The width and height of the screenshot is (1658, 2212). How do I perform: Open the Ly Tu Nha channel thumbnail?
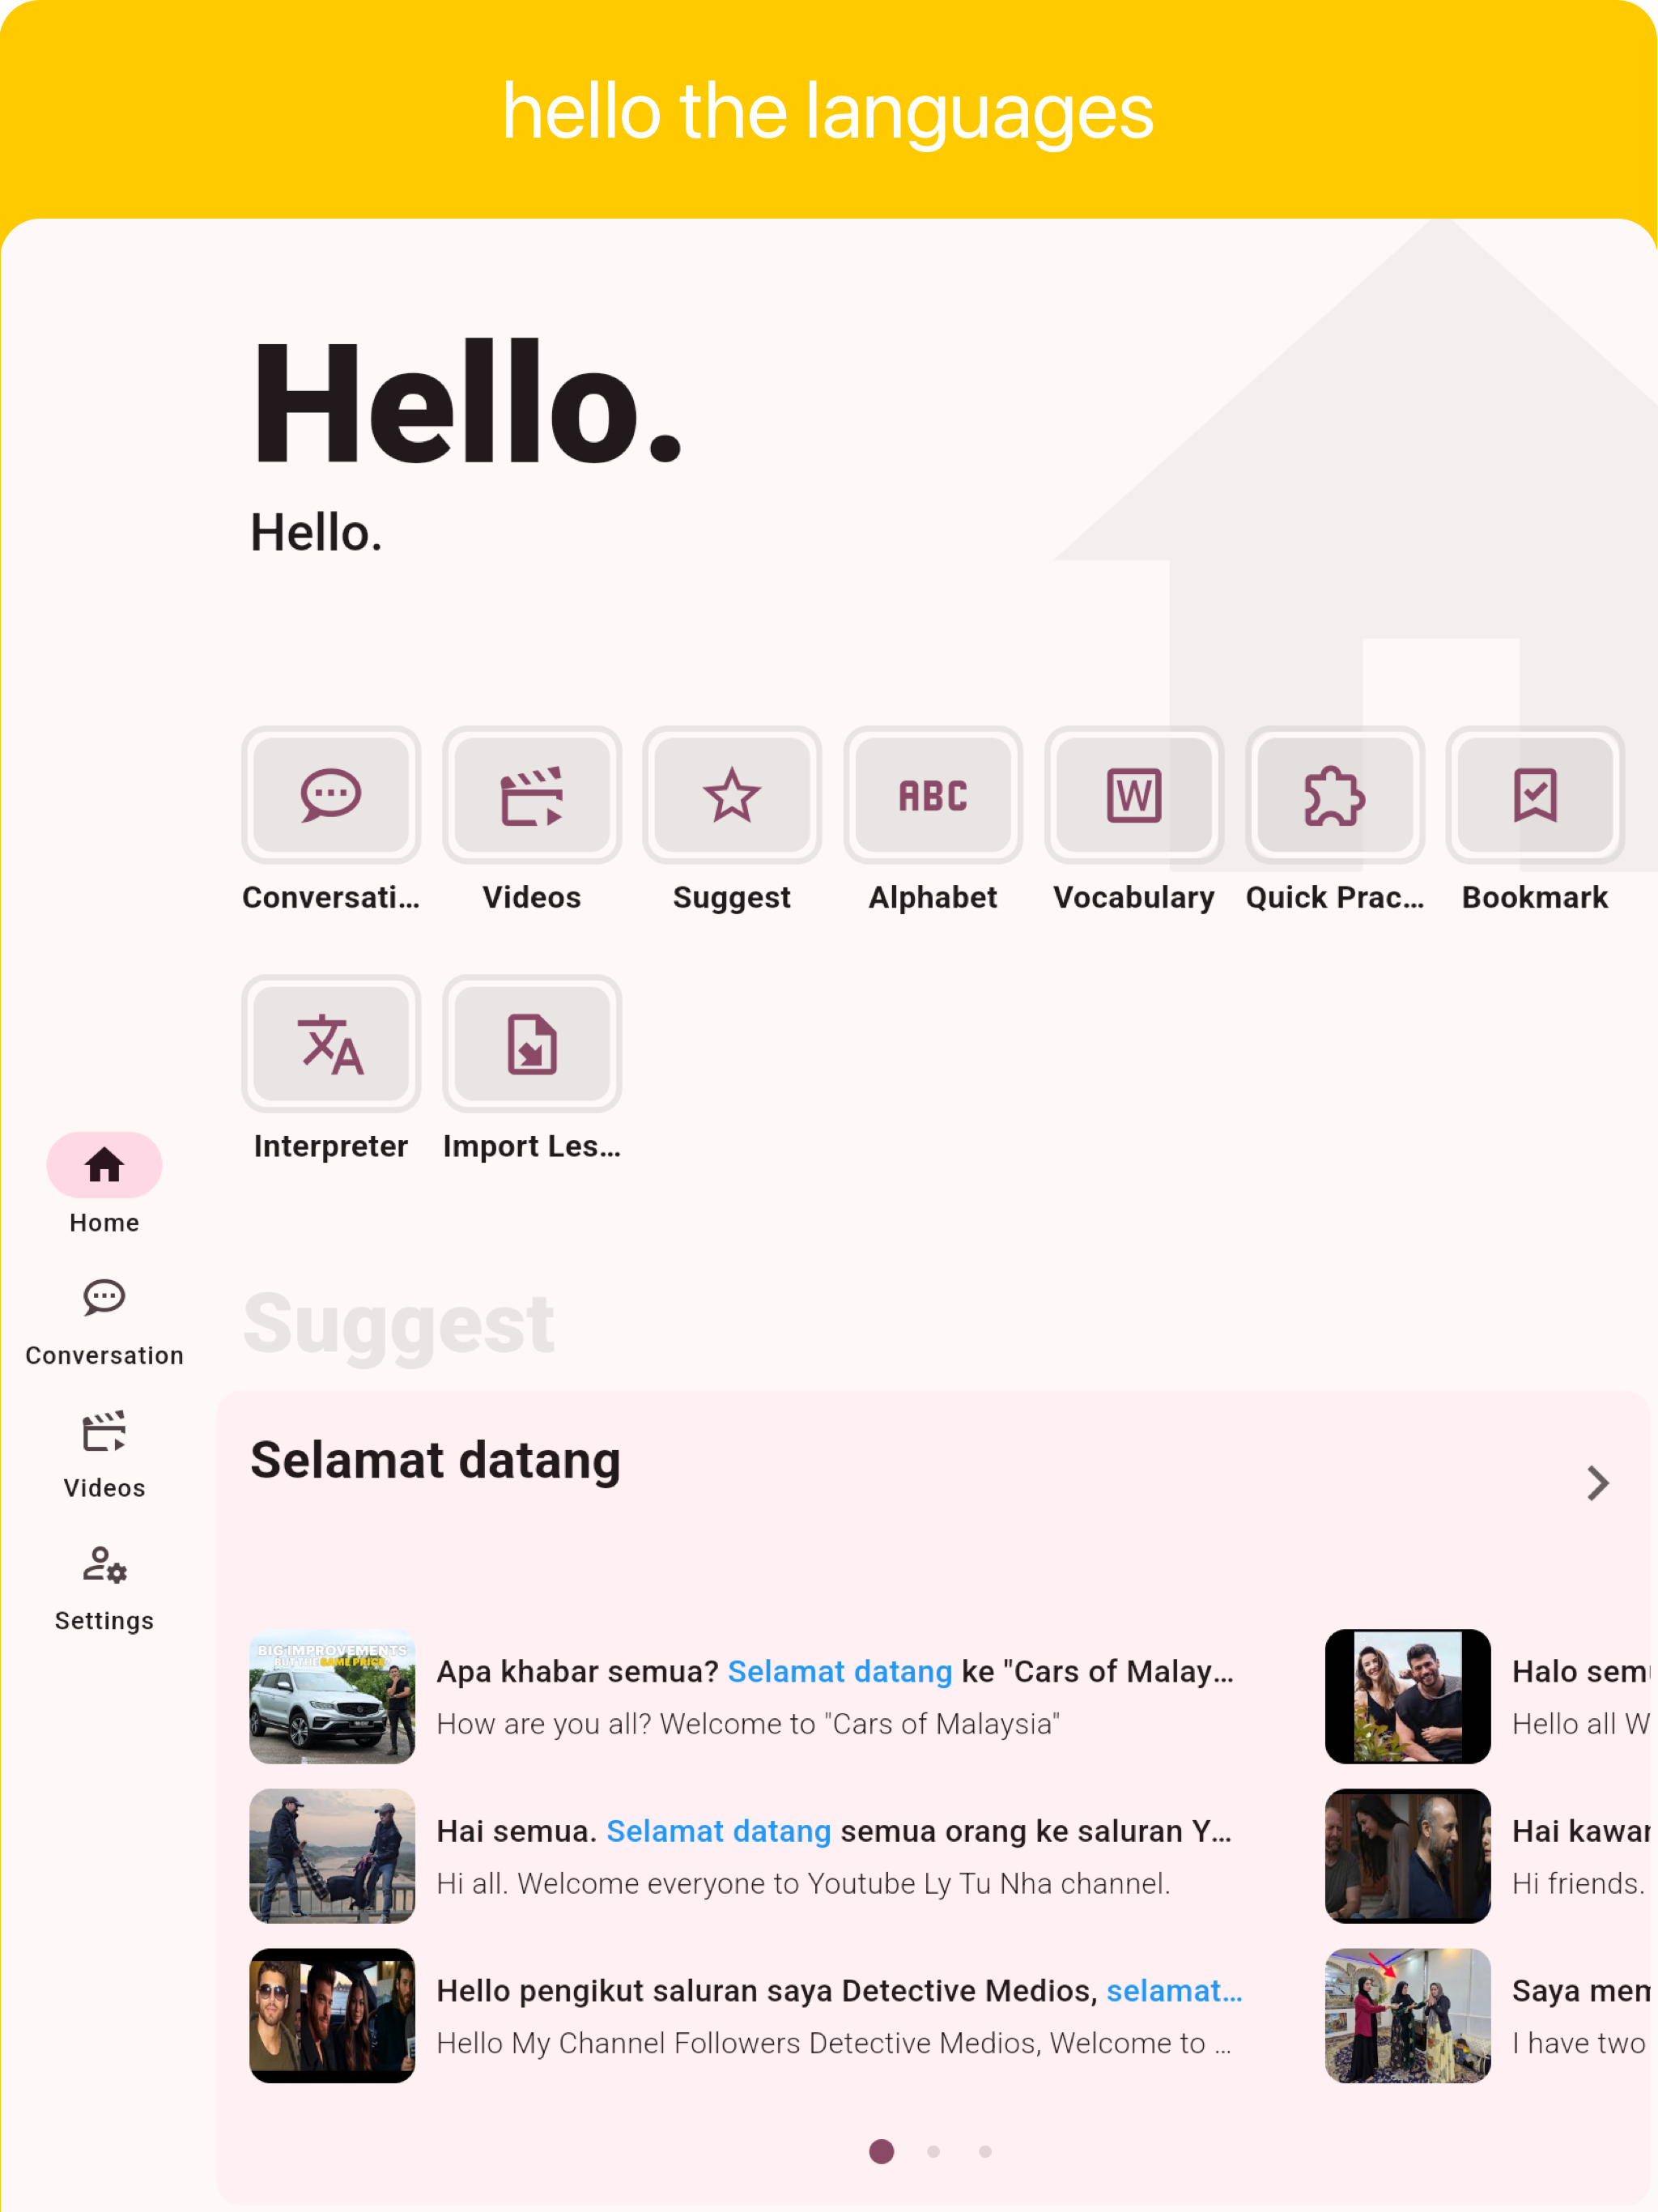(332, 1856)
